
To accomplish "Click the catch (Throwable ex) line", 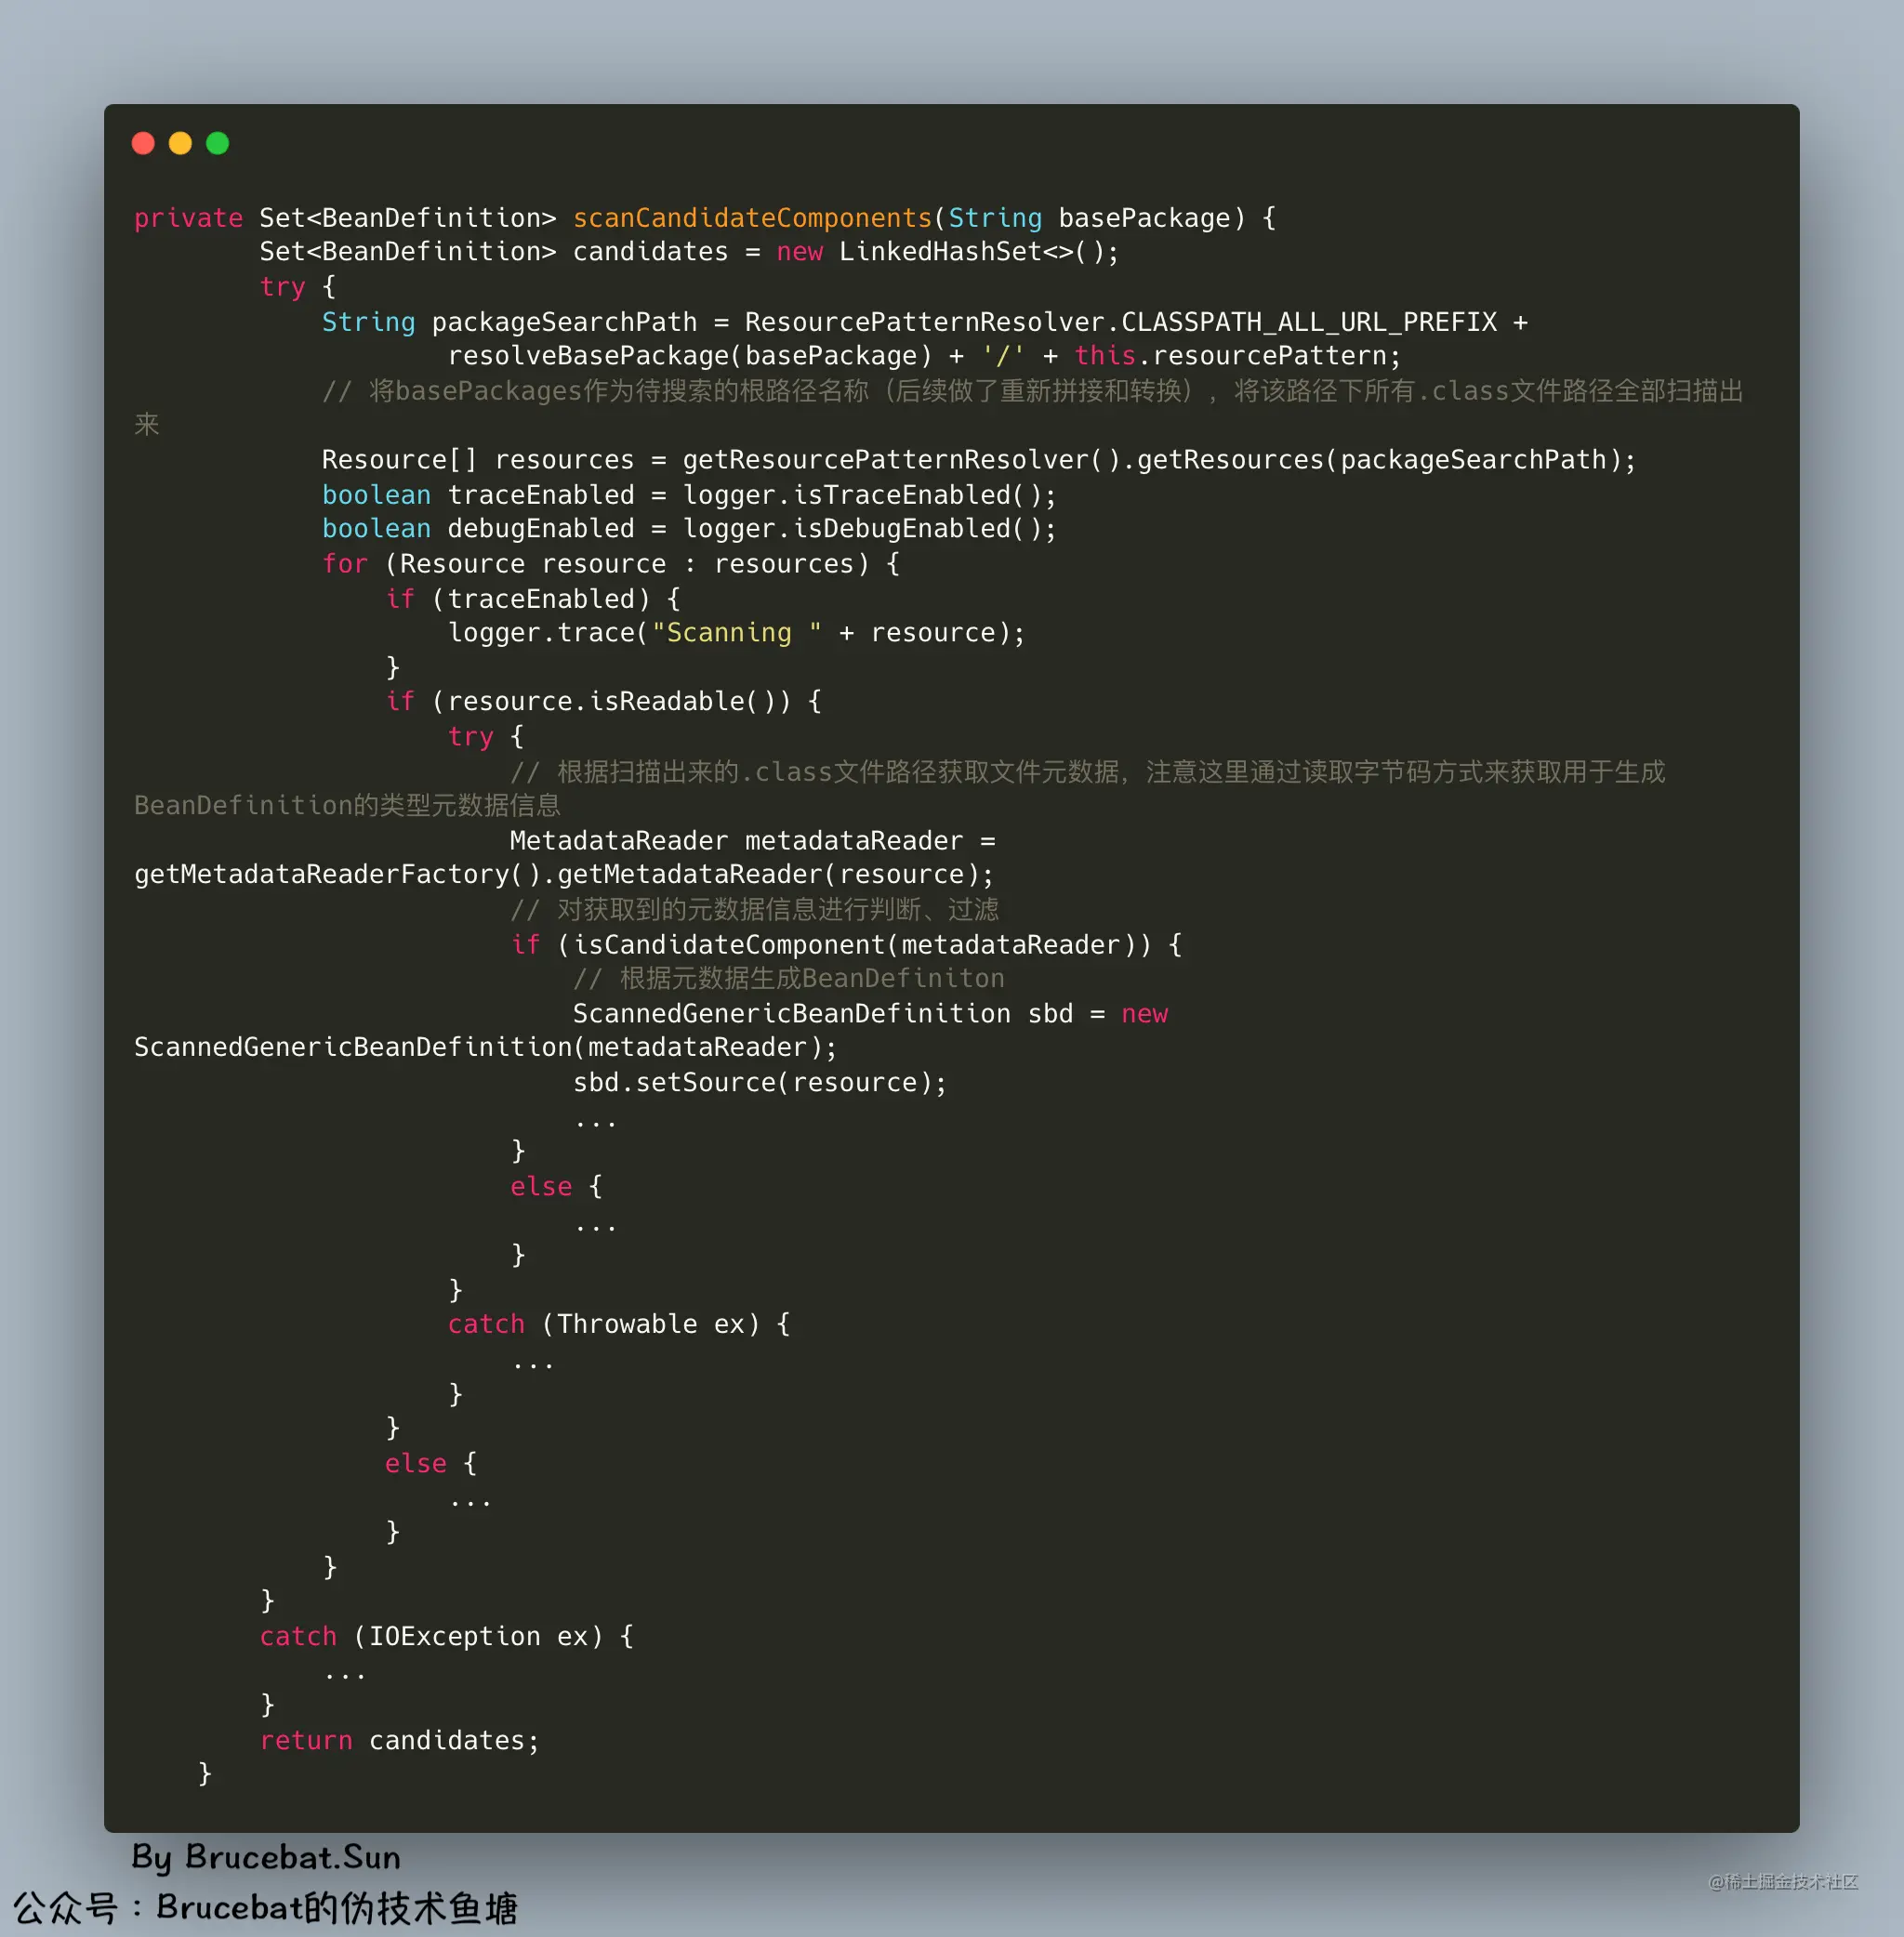I will click(x=617, y=1324).
